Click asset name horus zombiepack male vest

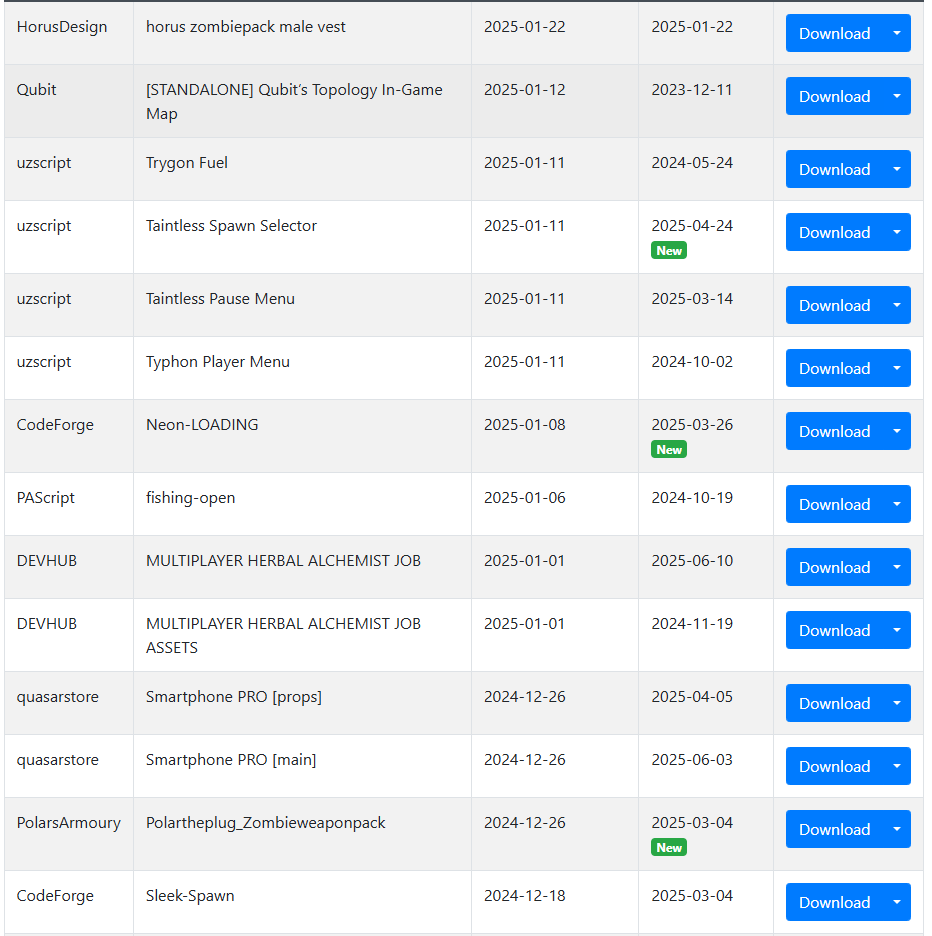[x=246, y=27]
